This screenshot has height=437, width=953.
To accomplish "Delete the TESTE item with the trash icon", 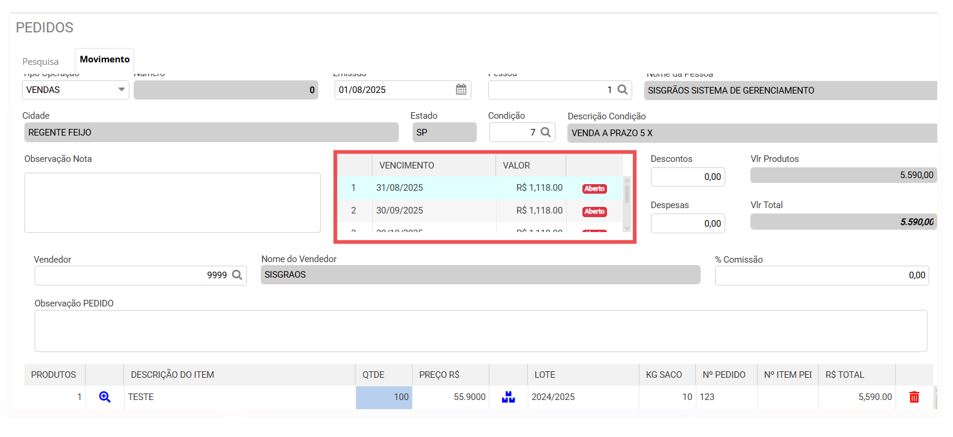I will pos(914,397).
